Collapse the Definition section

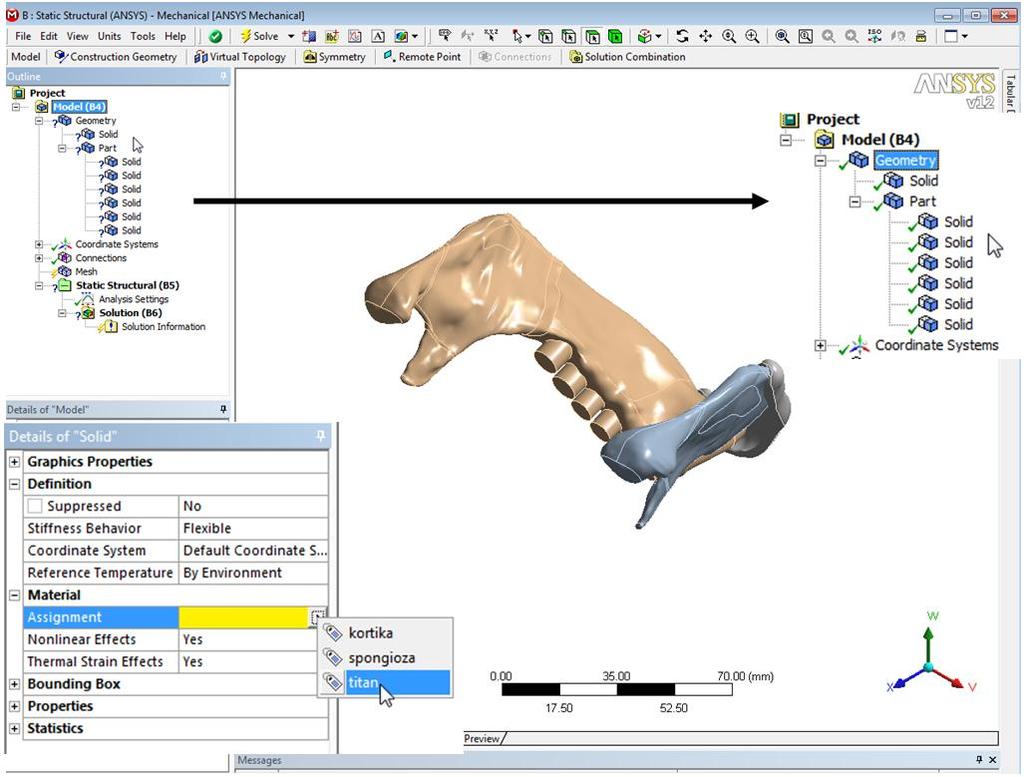pyautogui.click(x=14, y=484)
